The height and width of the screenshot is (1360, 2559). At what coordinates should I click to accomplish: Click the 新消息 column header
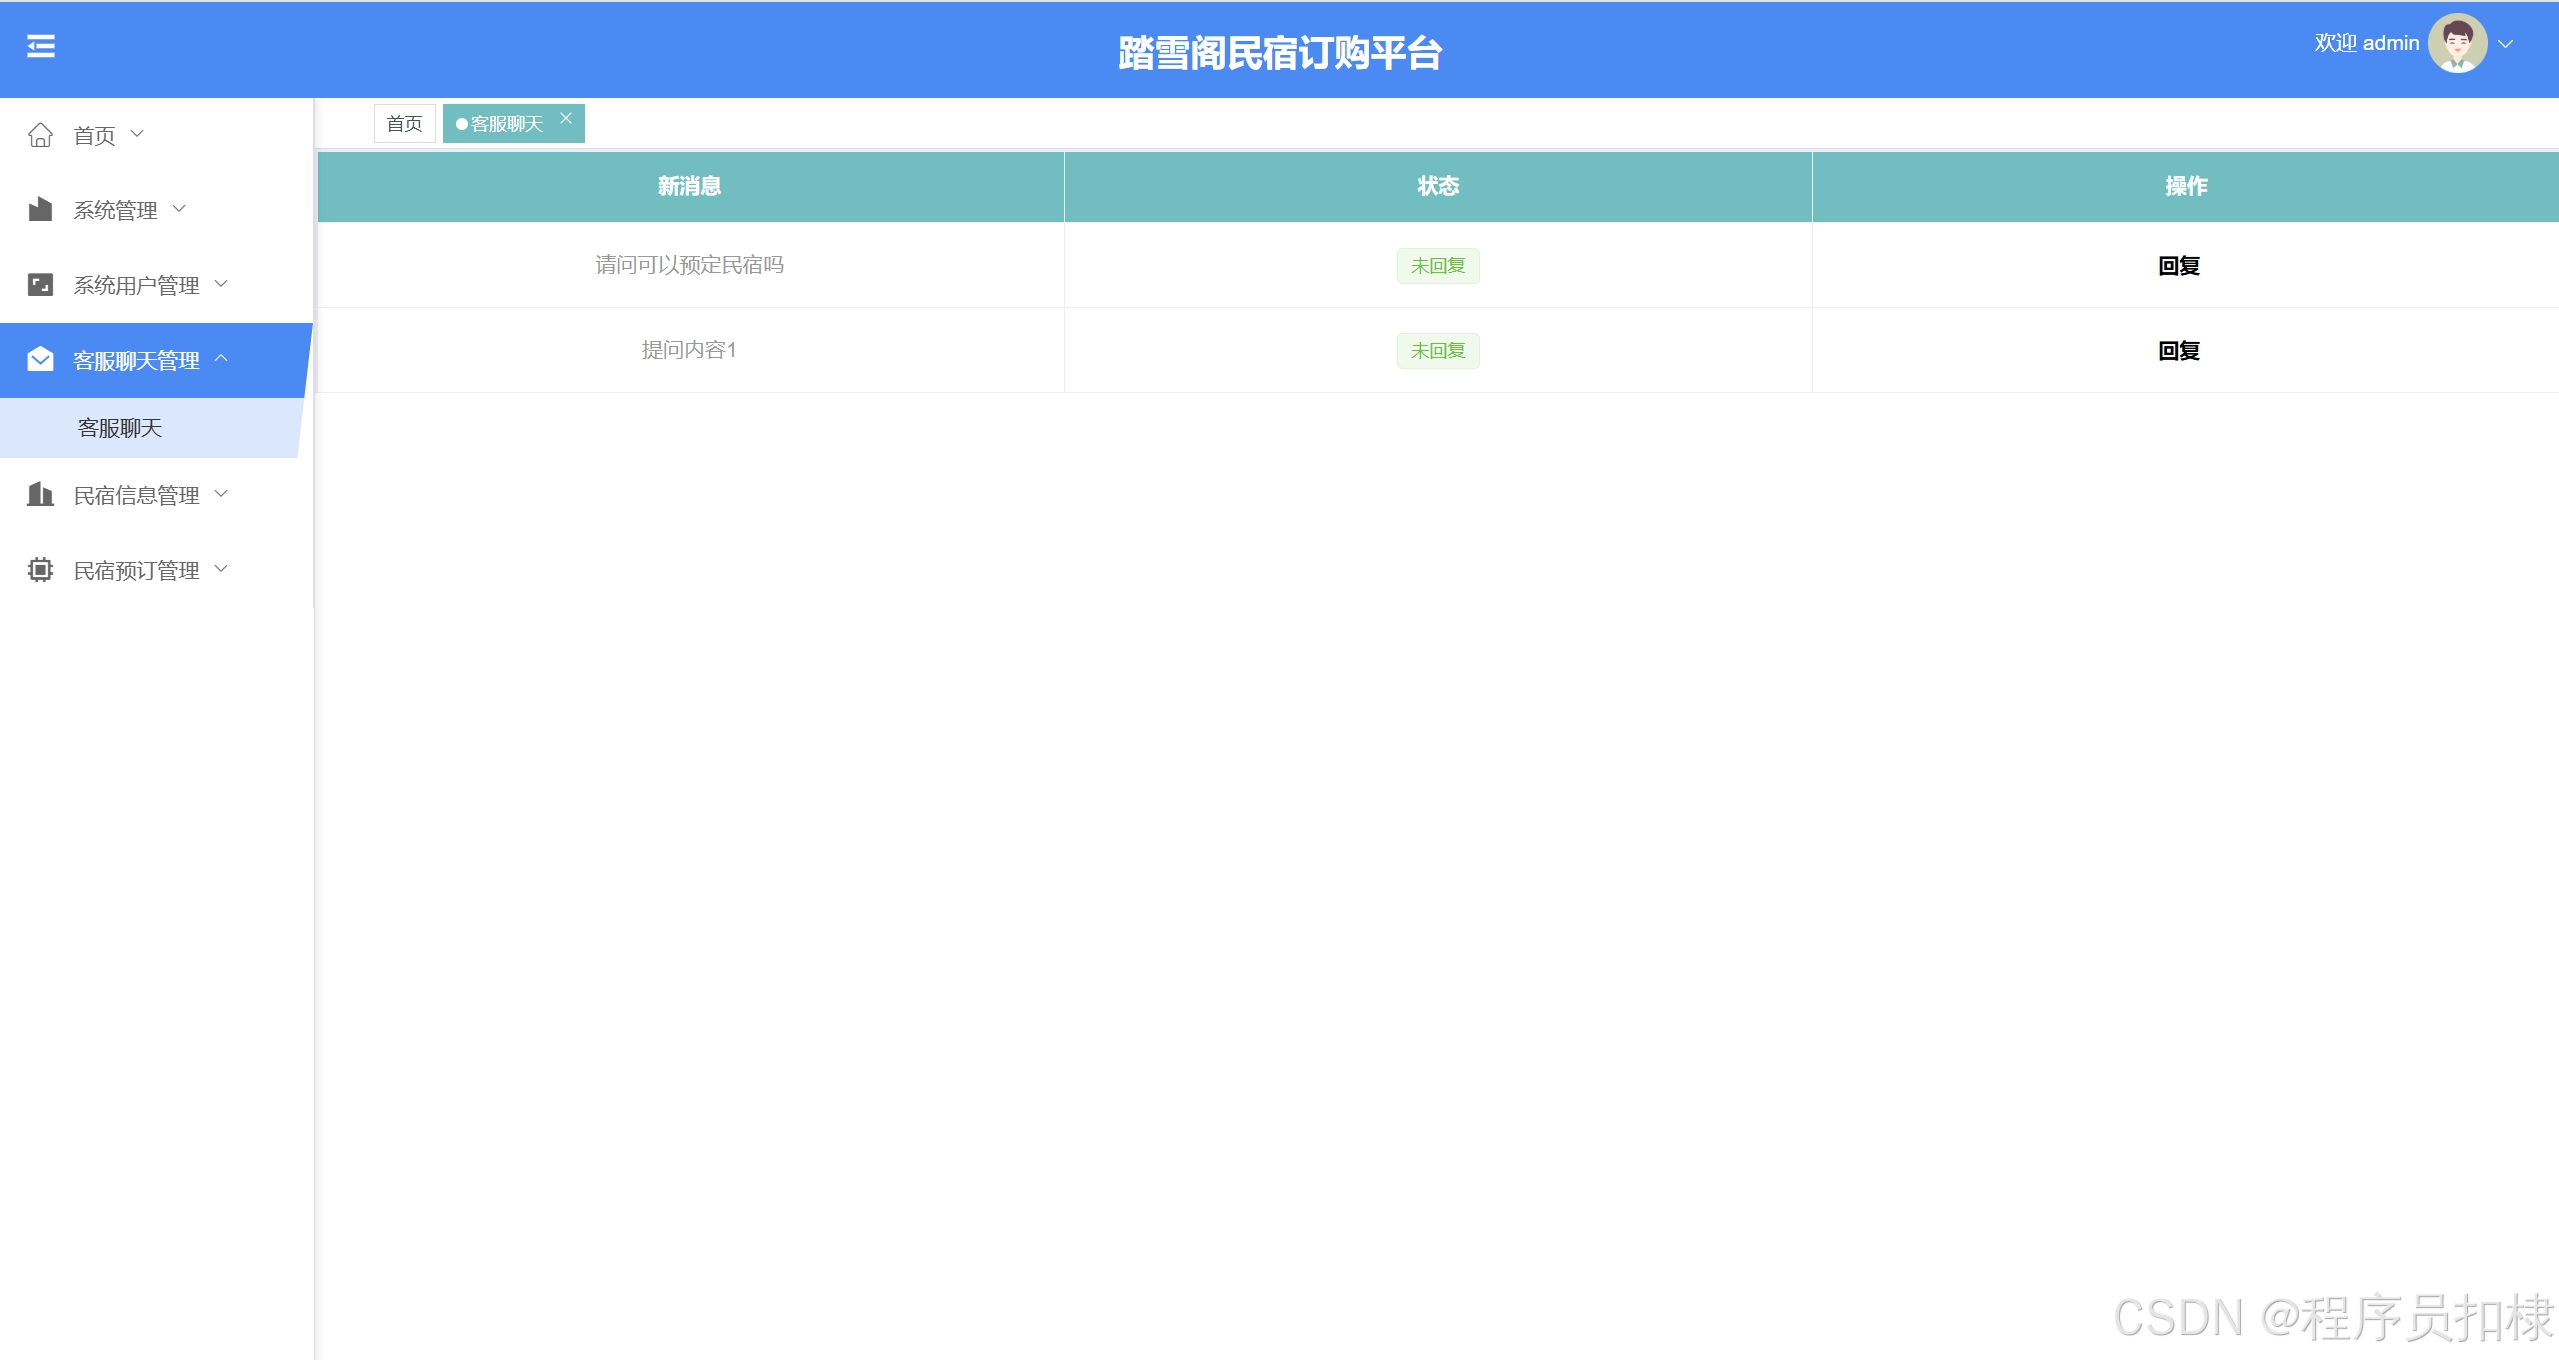[x=689, y=186]
